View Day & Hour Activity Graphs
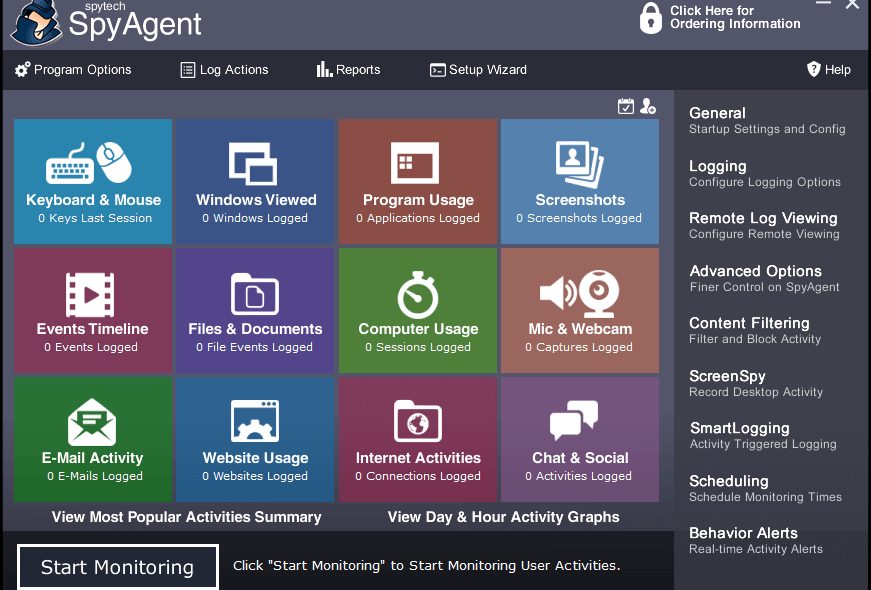The image size is (871, 590). click(x=503, y=517)
